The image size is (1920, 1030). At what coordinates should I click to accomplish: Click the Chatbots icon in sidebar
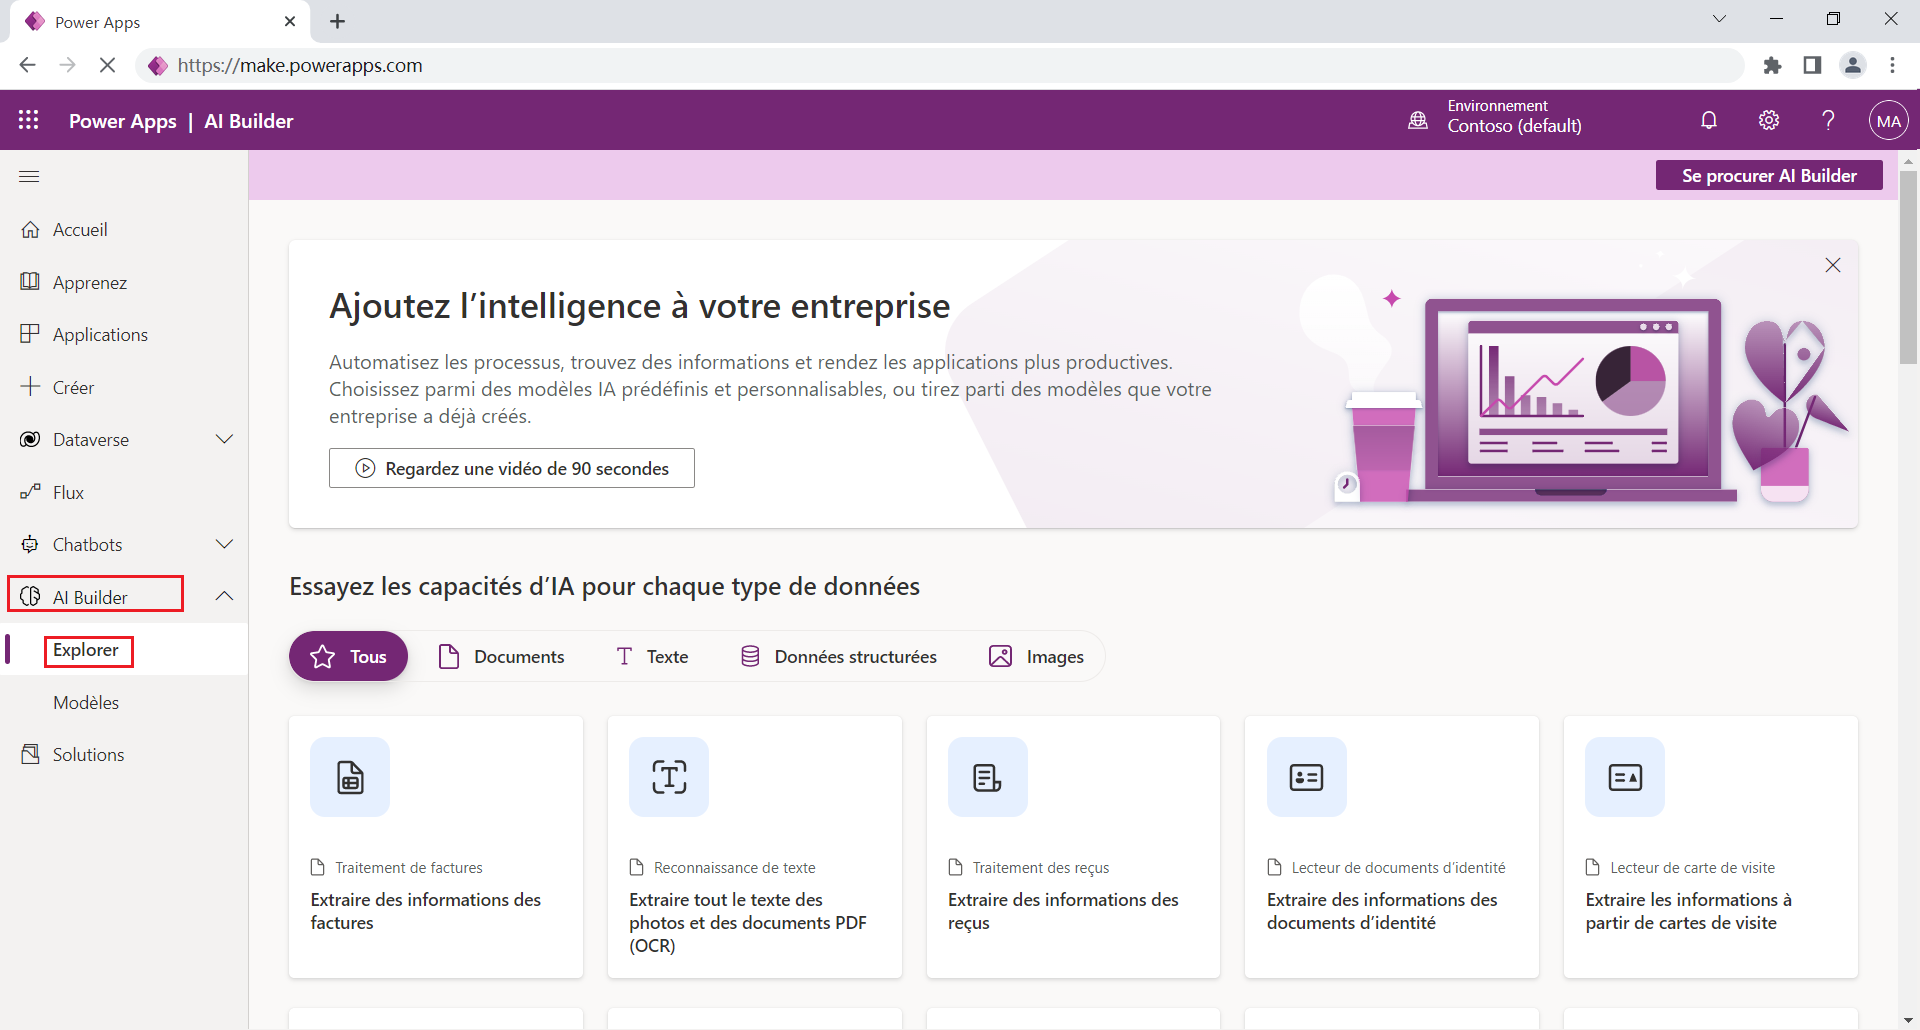[30, 544]
